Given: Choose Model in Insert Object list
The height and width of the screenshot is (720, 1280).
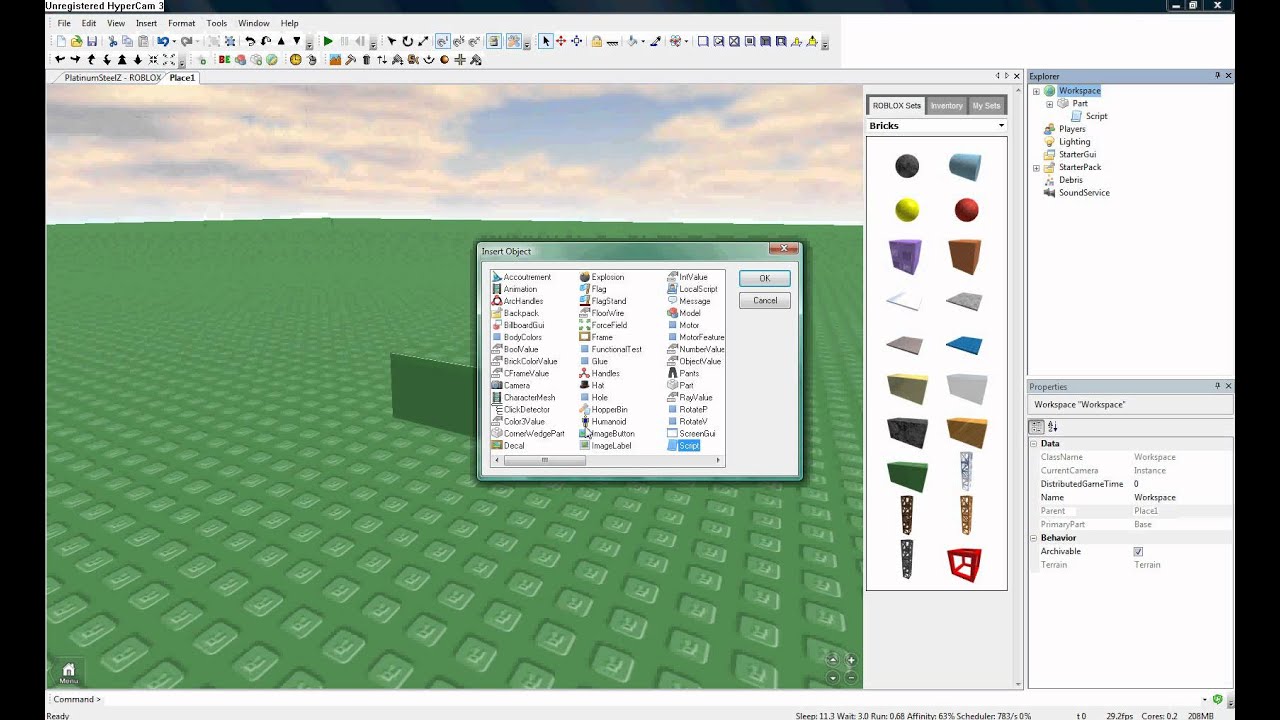Looking at the screenshot, I should 684,313.
